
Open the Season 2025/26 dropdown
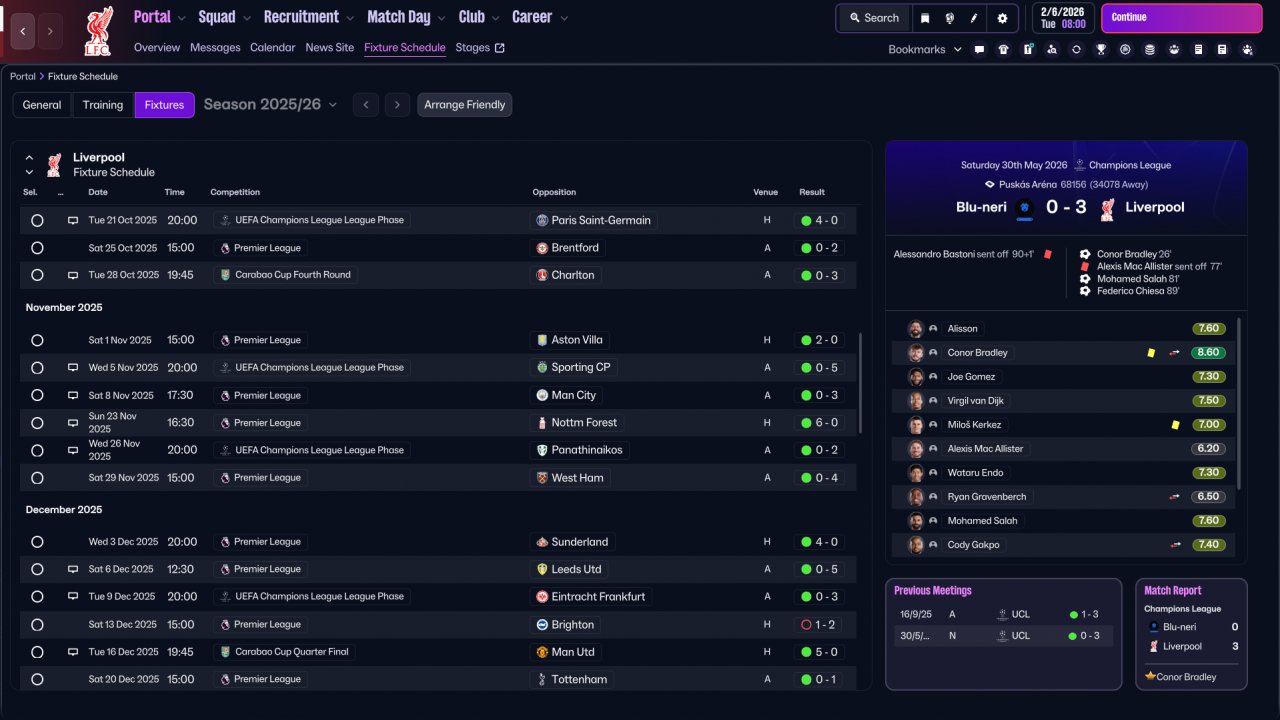tap(270, 104)
